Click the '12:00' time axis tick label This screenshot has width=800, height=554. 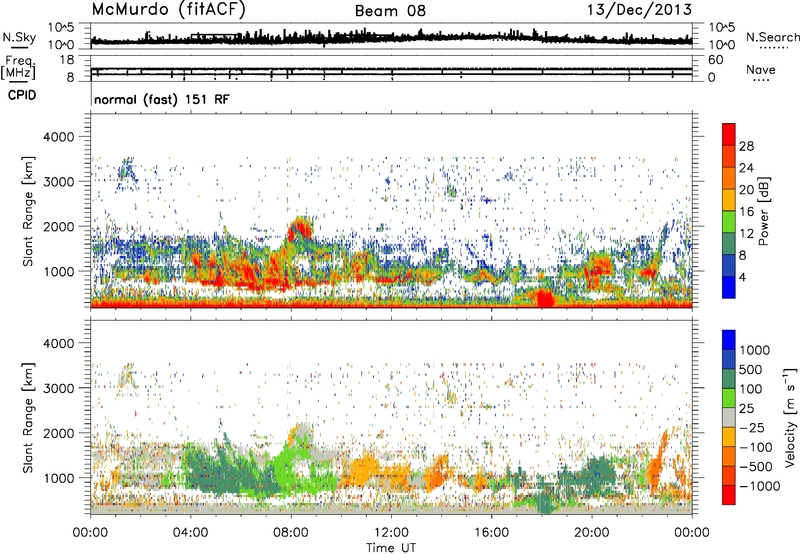391,533
